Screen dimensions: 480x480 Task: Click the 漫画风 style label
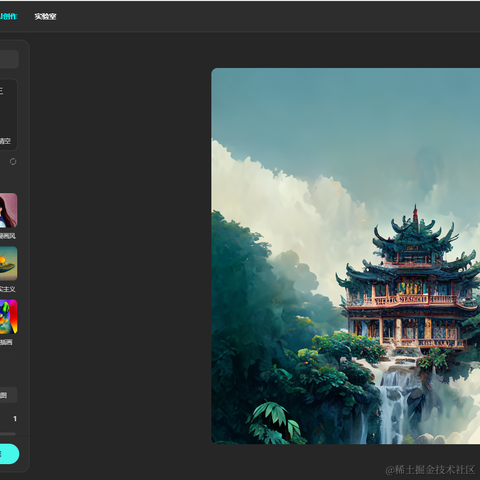coord(7,236)
